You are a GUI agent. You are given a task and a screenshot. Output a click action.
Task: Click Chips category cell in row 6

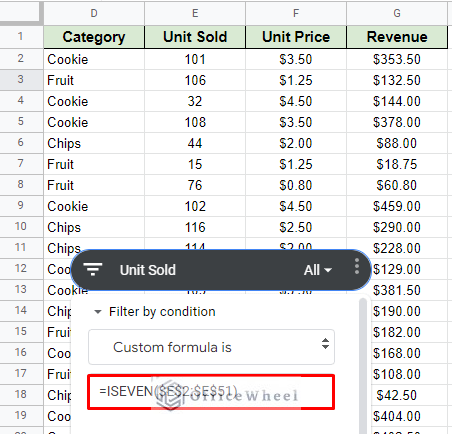(x=94, y=143)
